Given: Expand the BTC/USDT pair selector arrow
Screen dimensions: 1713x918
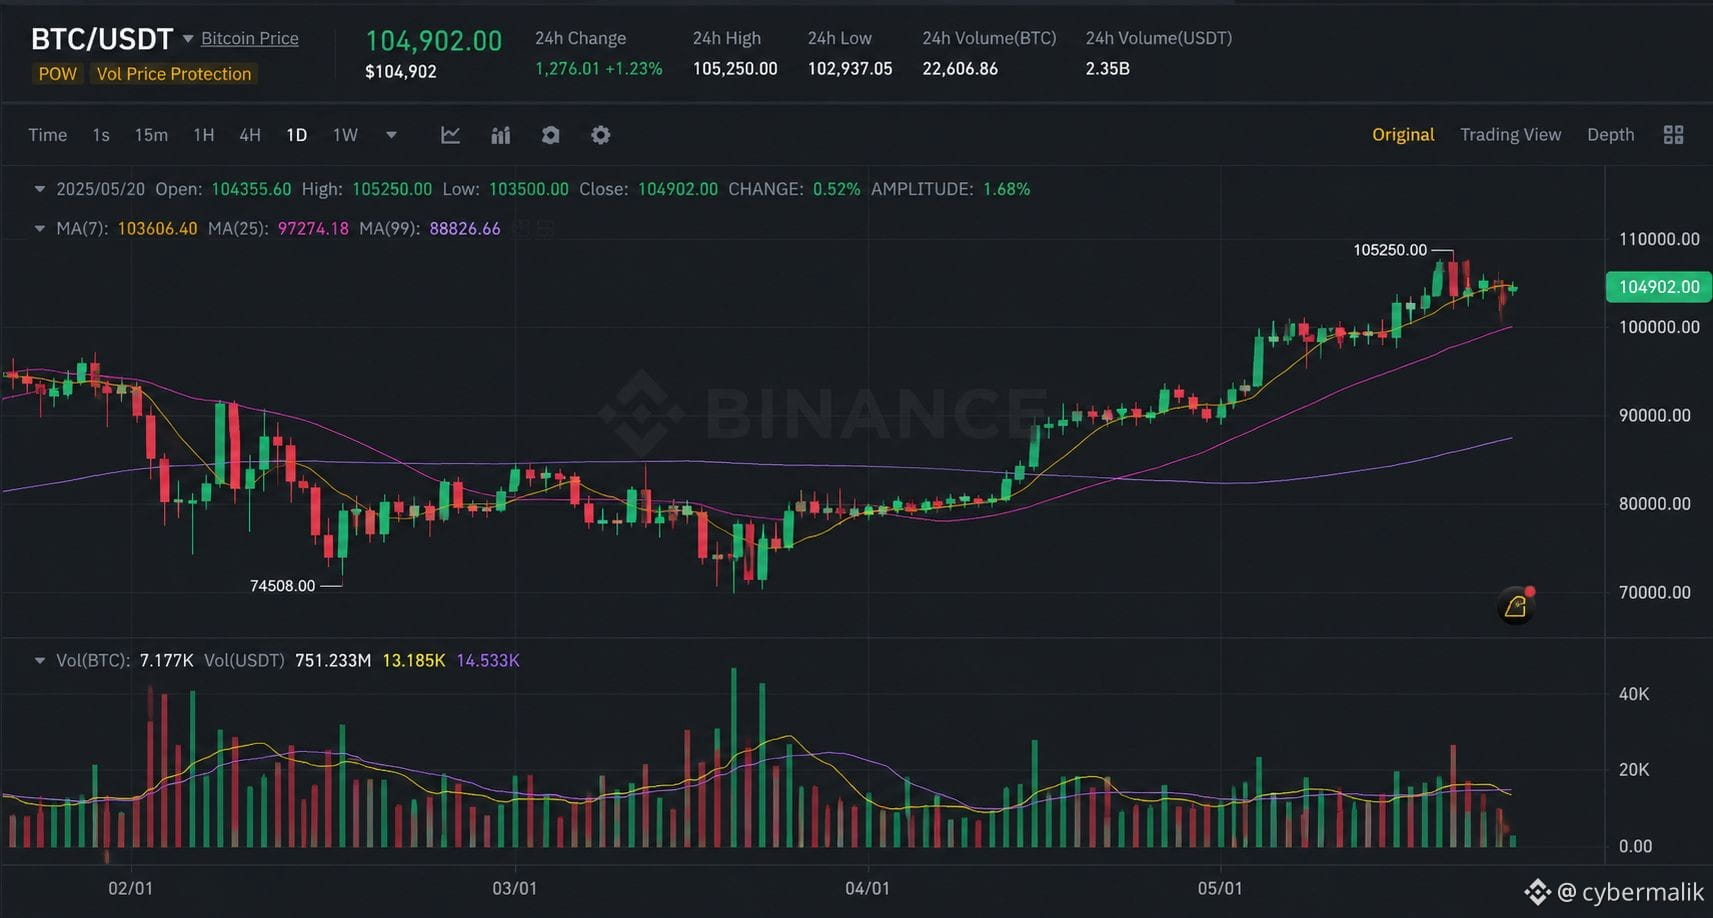Looking at the screenshot, I should (188, 39).
